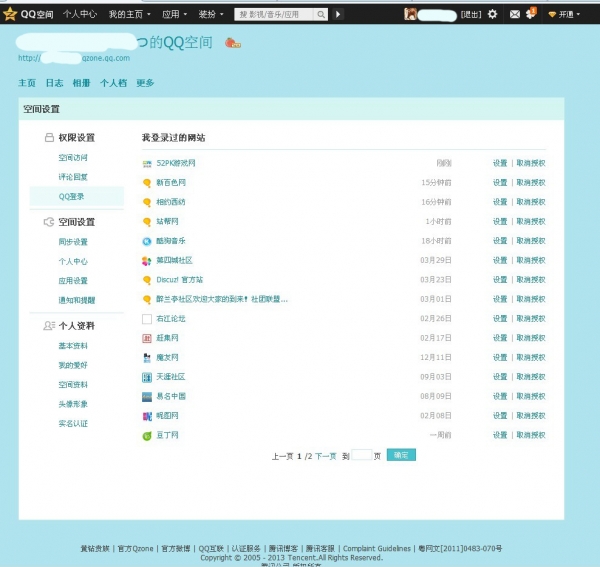Click the 天涯社区 icon
The width and height of the screenshot is (600, 567).
pos(147,377)
